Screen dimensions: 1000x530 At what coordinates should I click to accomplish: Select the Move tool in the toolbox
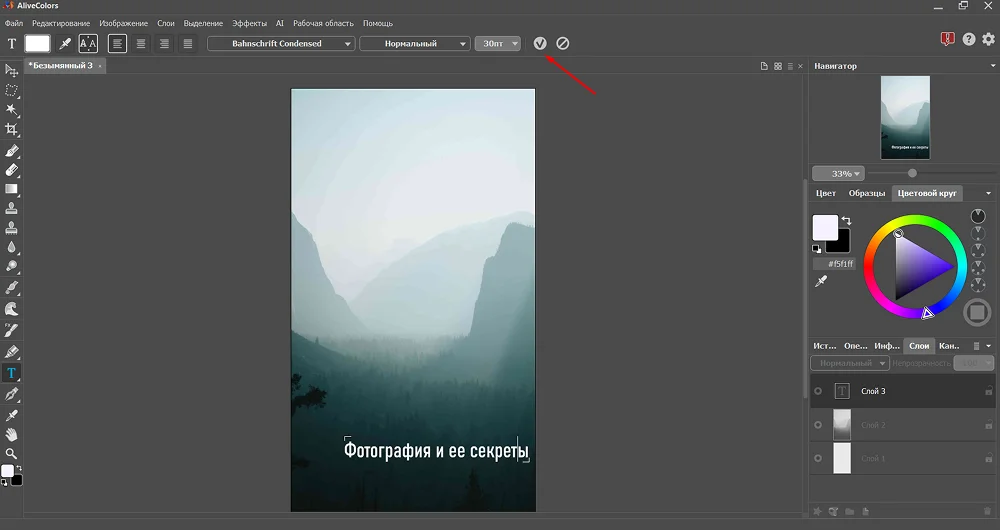tap(11, 70)
